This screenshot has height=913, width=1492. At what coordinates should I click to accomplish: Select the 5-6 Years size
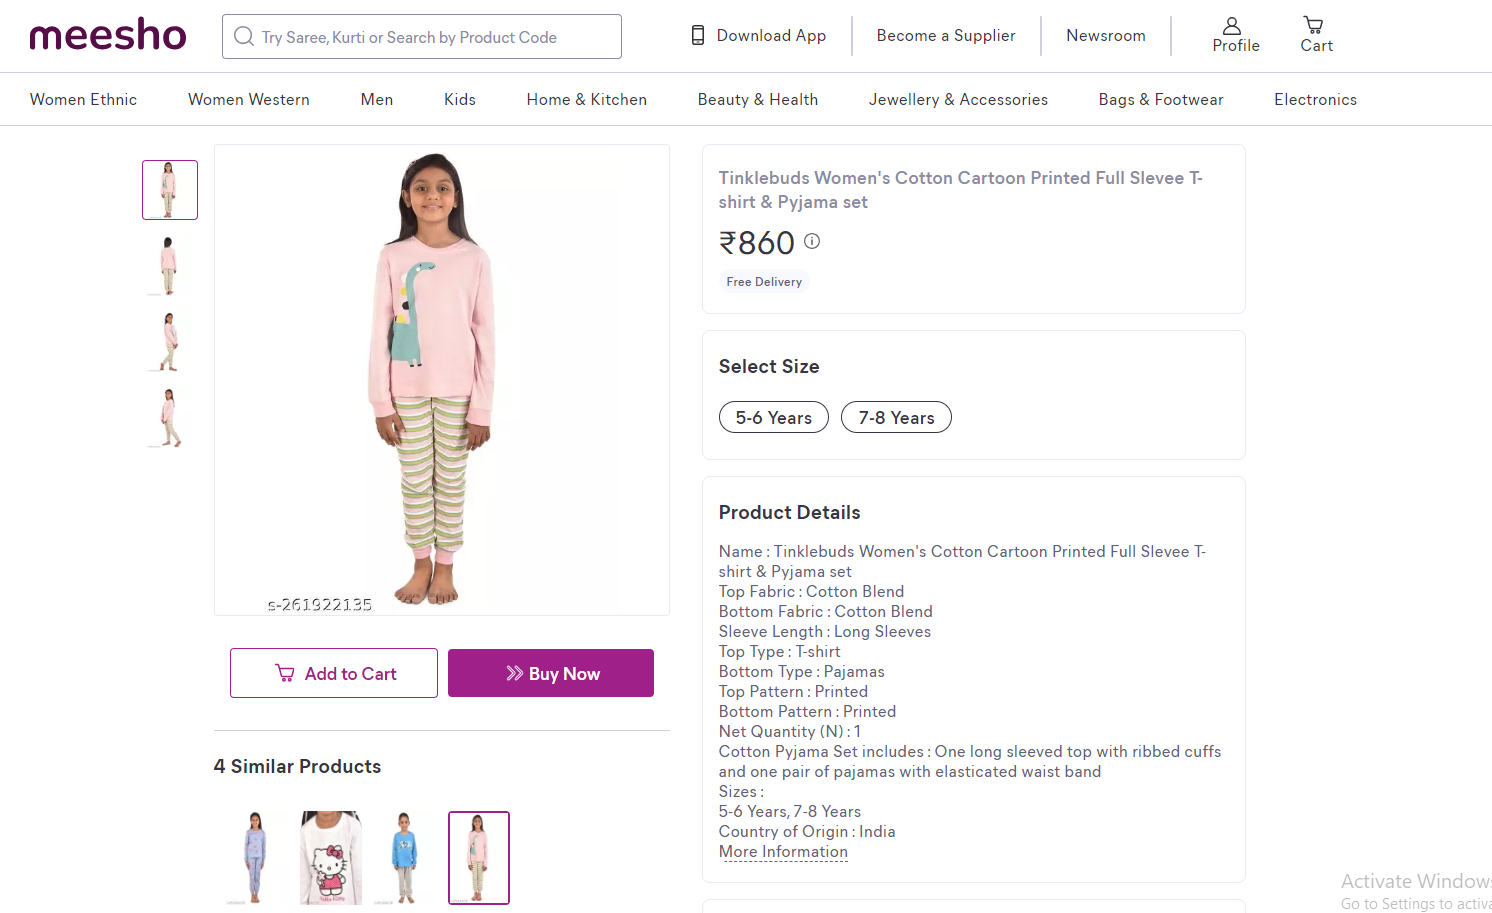pos(773,418)
